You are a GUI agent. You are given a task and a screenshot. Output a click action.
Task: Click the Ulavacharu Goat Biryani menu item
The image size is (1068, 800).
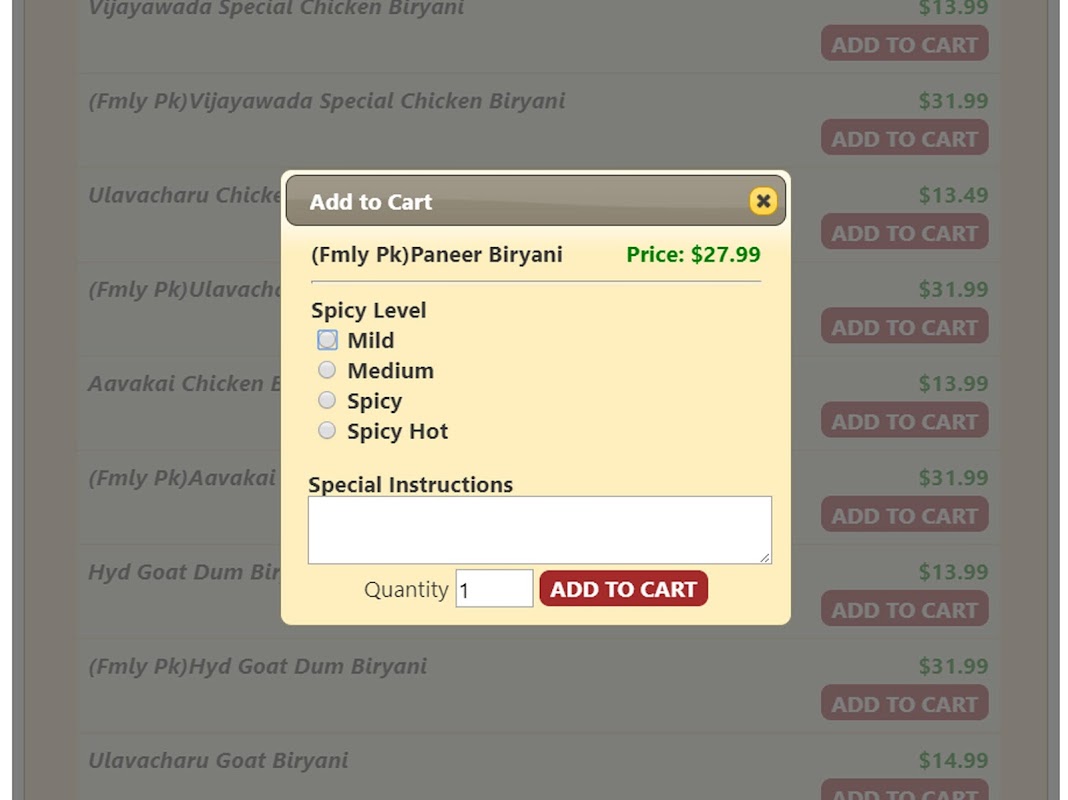pyautogui.click(x=218, y=760)
